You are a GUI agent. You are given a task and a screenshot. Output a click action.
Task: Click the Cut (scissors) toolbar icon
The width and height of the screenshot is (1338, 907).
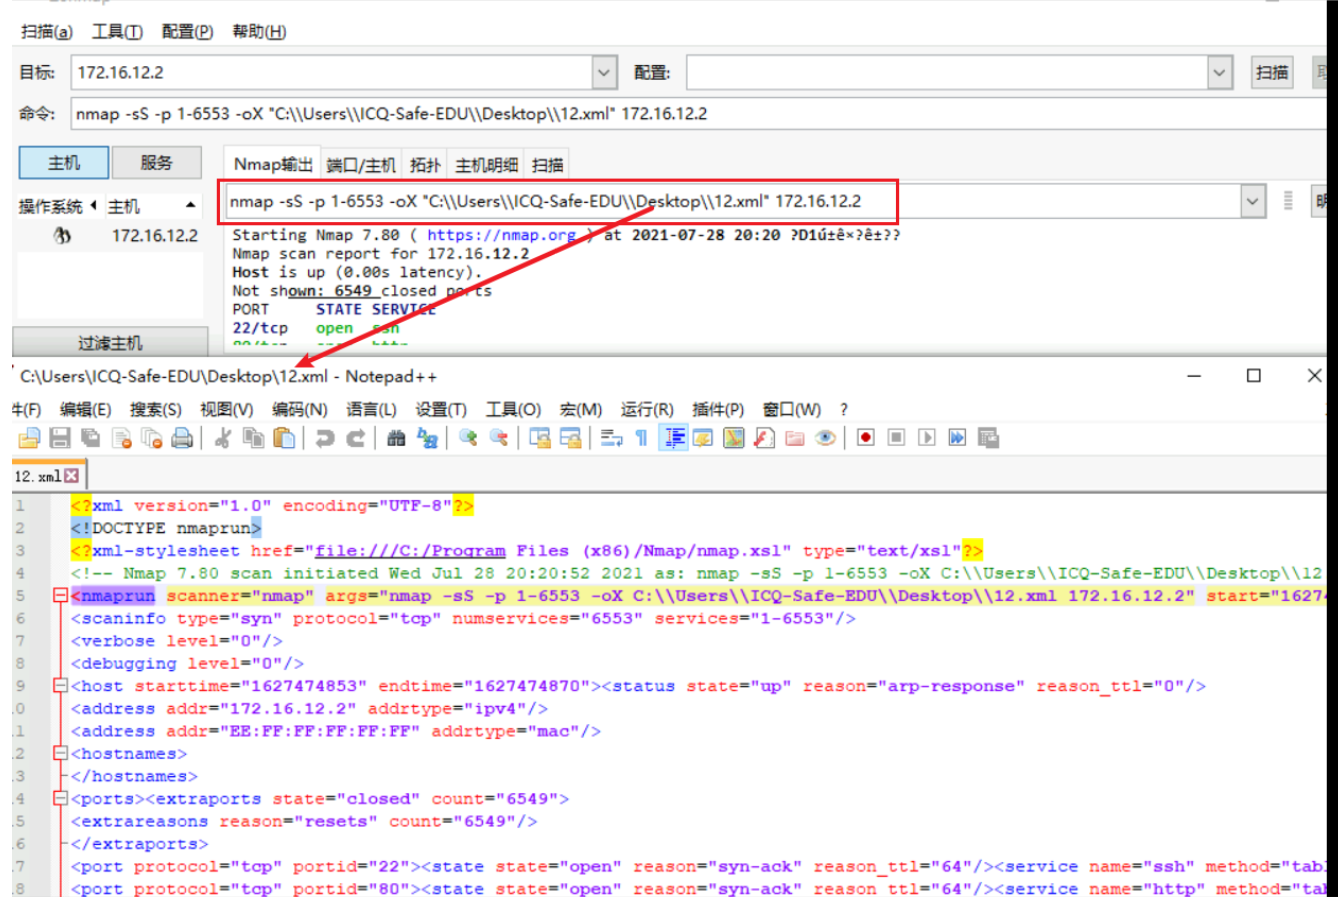point(222,438)
